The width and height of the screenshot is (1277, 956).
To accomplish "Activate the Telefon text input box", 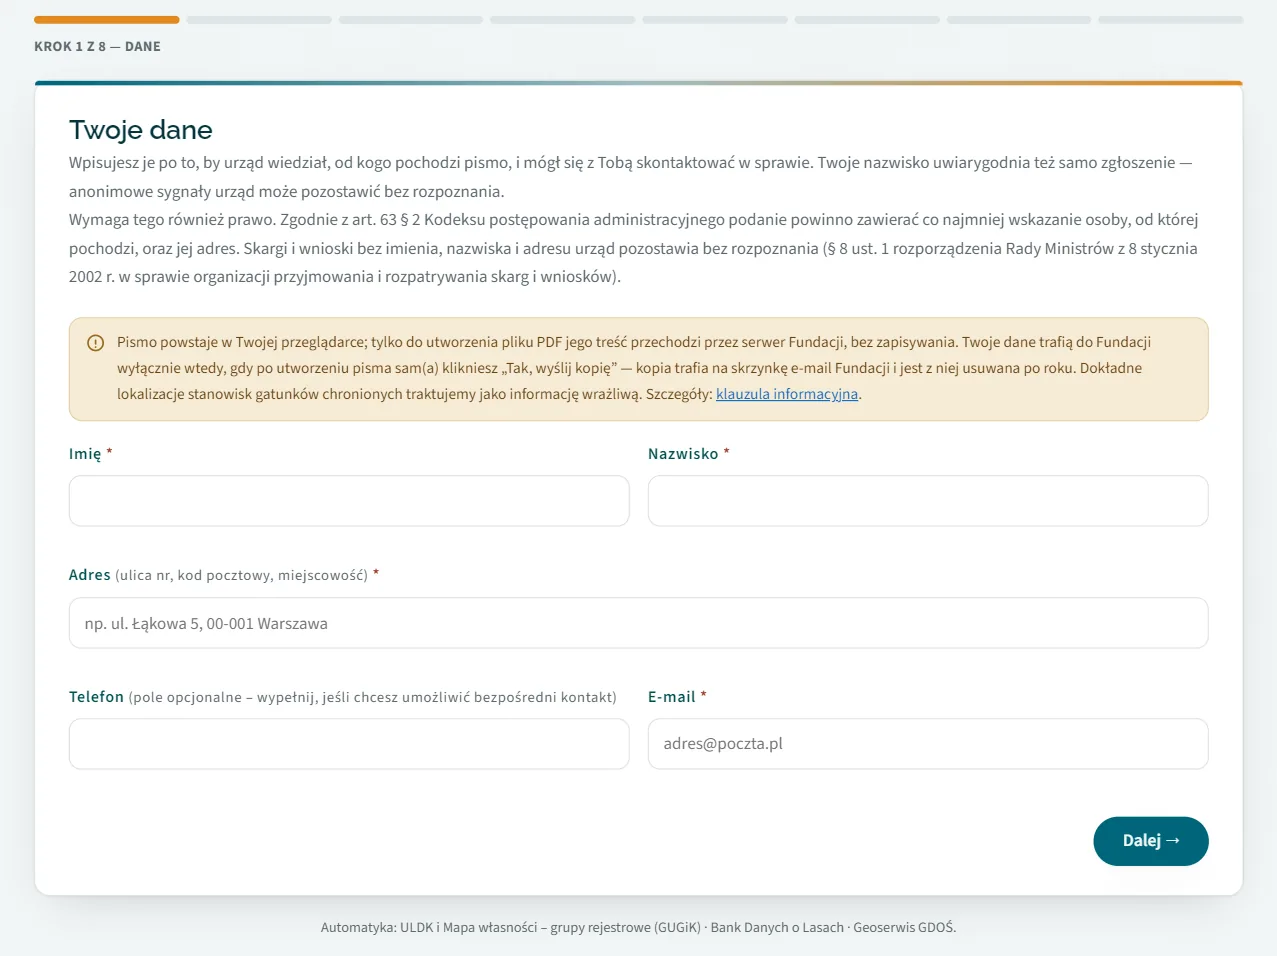I will pyautogui.click(x=349, y=744).
